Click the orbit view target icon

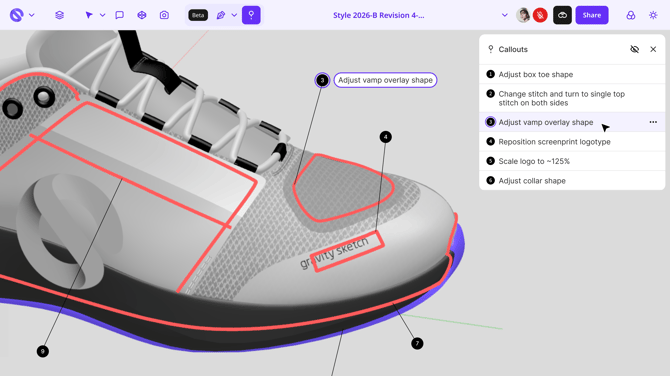142,15
